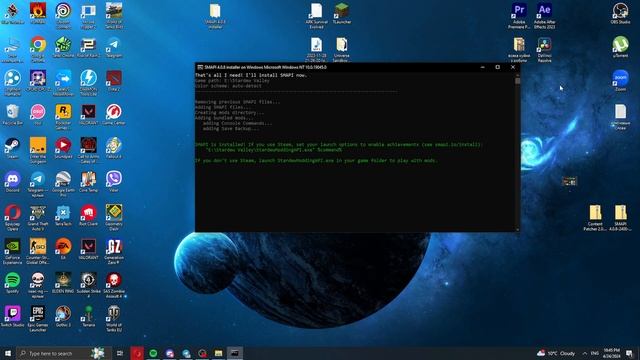This screenshot has width=640, height=360.
Task: Open the Recycle Bin on the desktop
Action: tap(12, 115)
